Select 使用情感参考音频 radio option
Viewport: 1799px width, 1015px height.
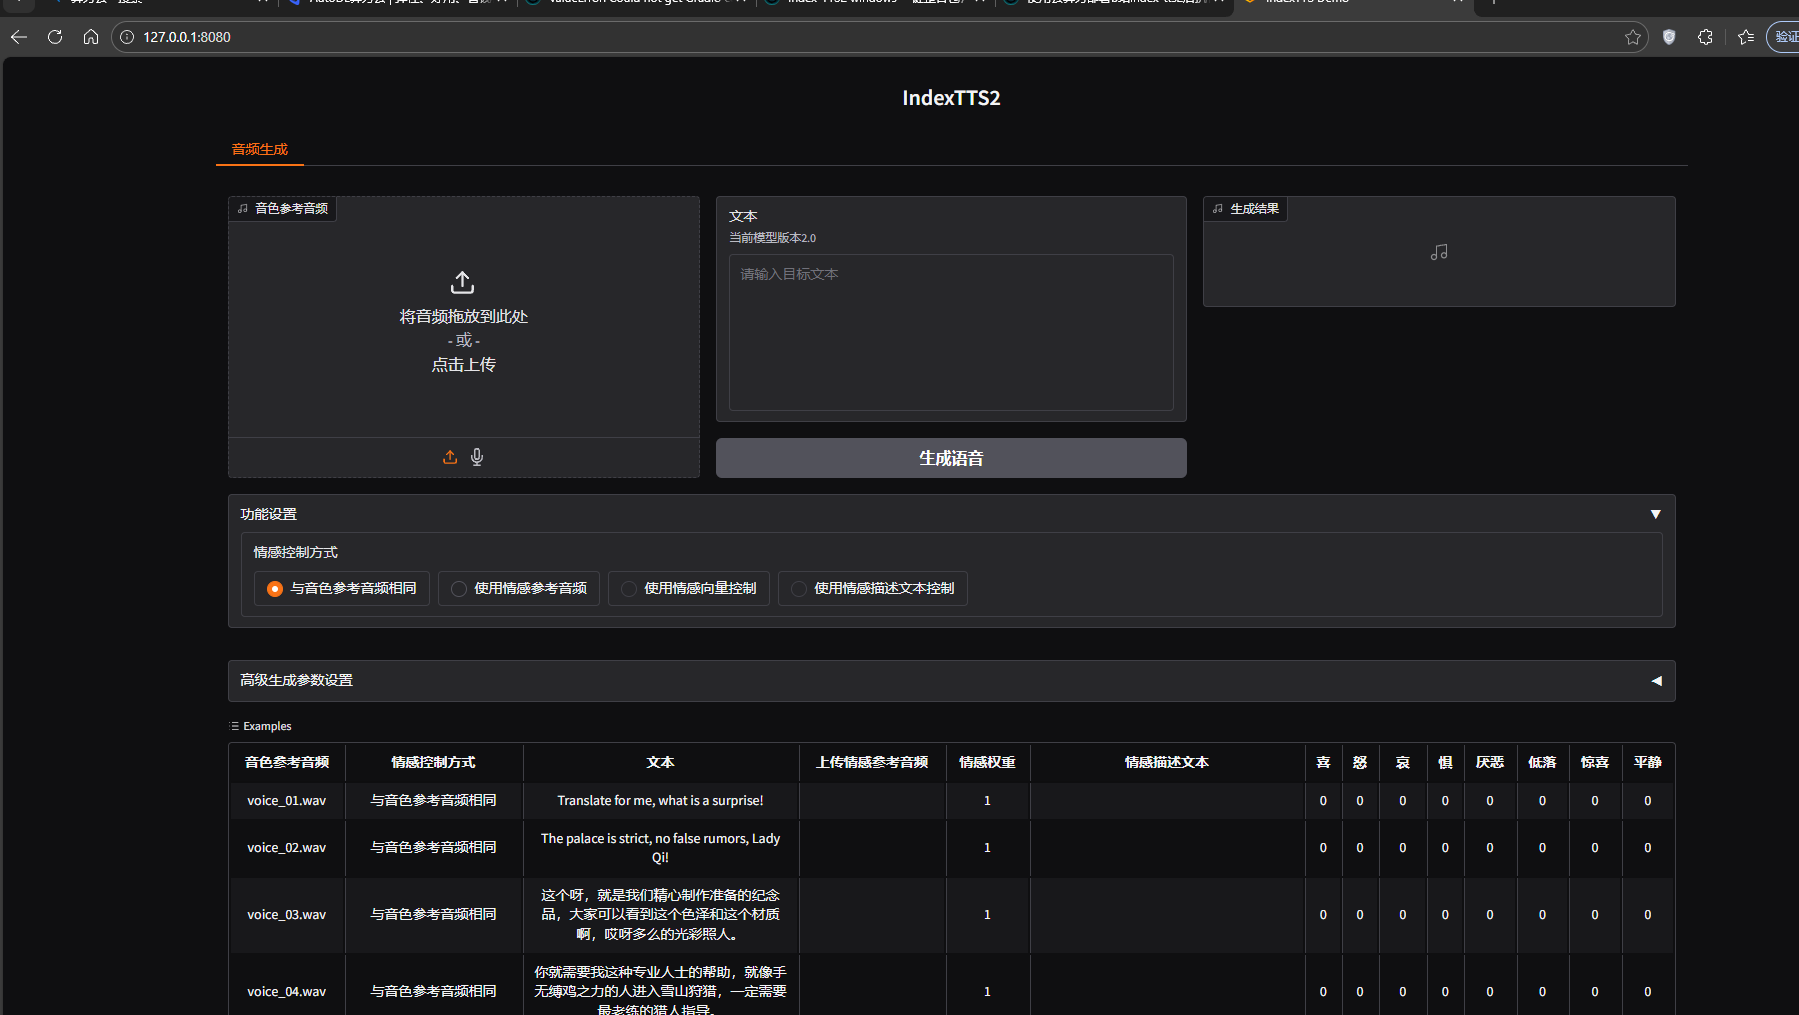coord(459,589)
